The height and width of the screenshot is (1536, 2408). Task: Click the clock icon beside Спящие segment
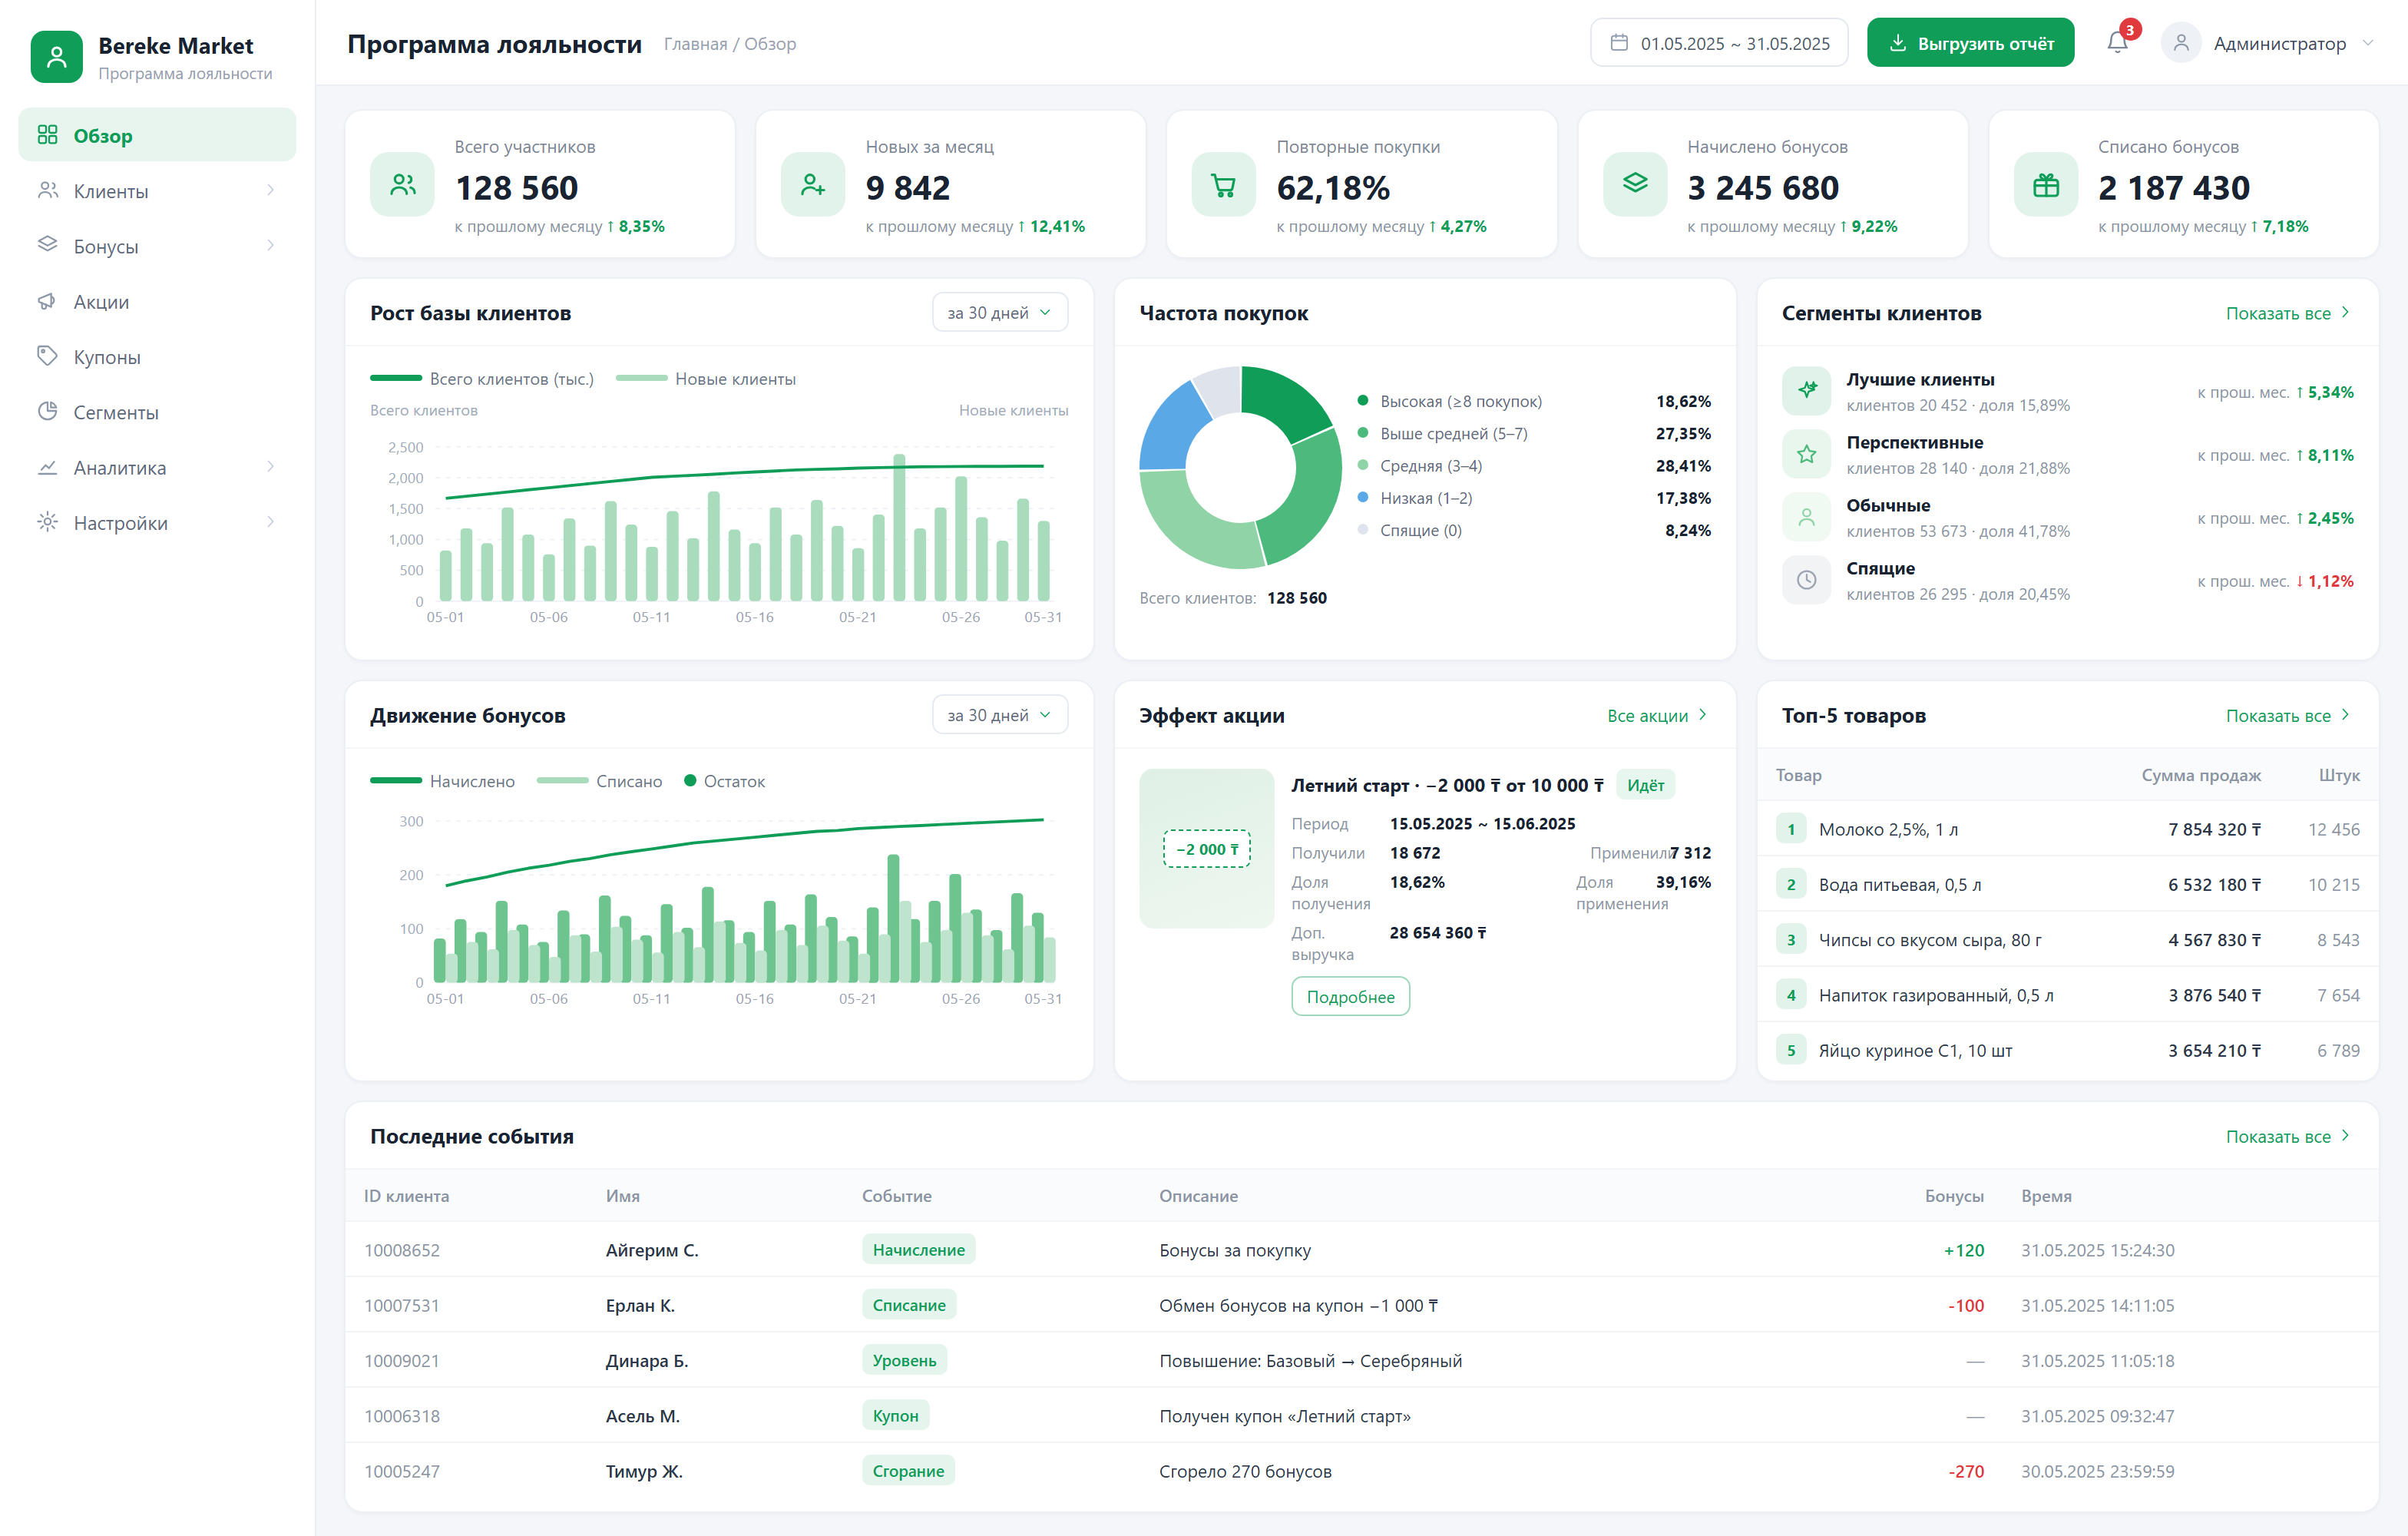coord(1806,580)
